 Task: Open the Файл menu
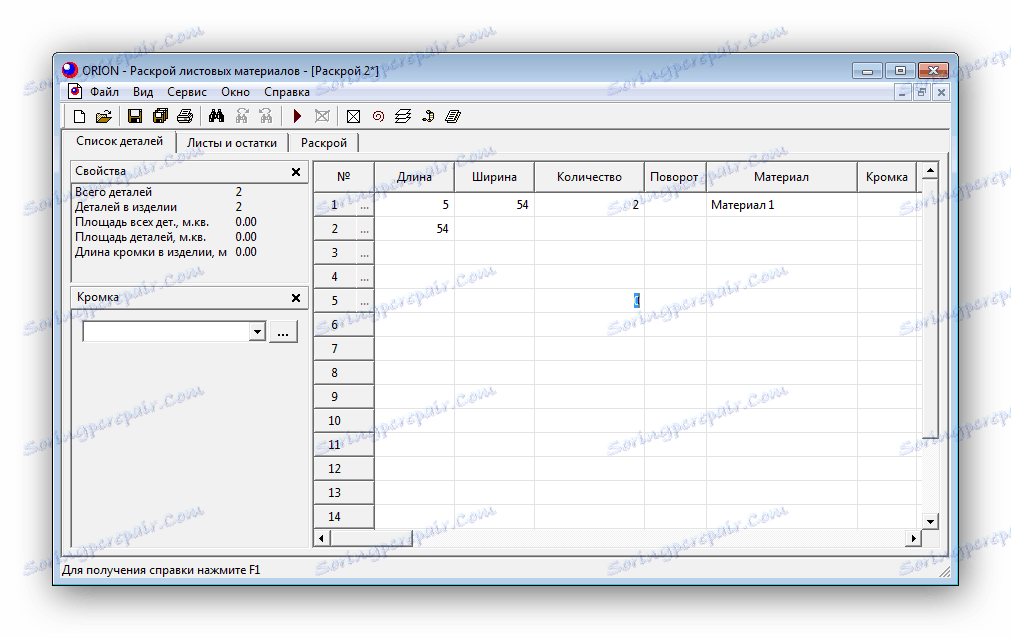click(x=104, y=92)
